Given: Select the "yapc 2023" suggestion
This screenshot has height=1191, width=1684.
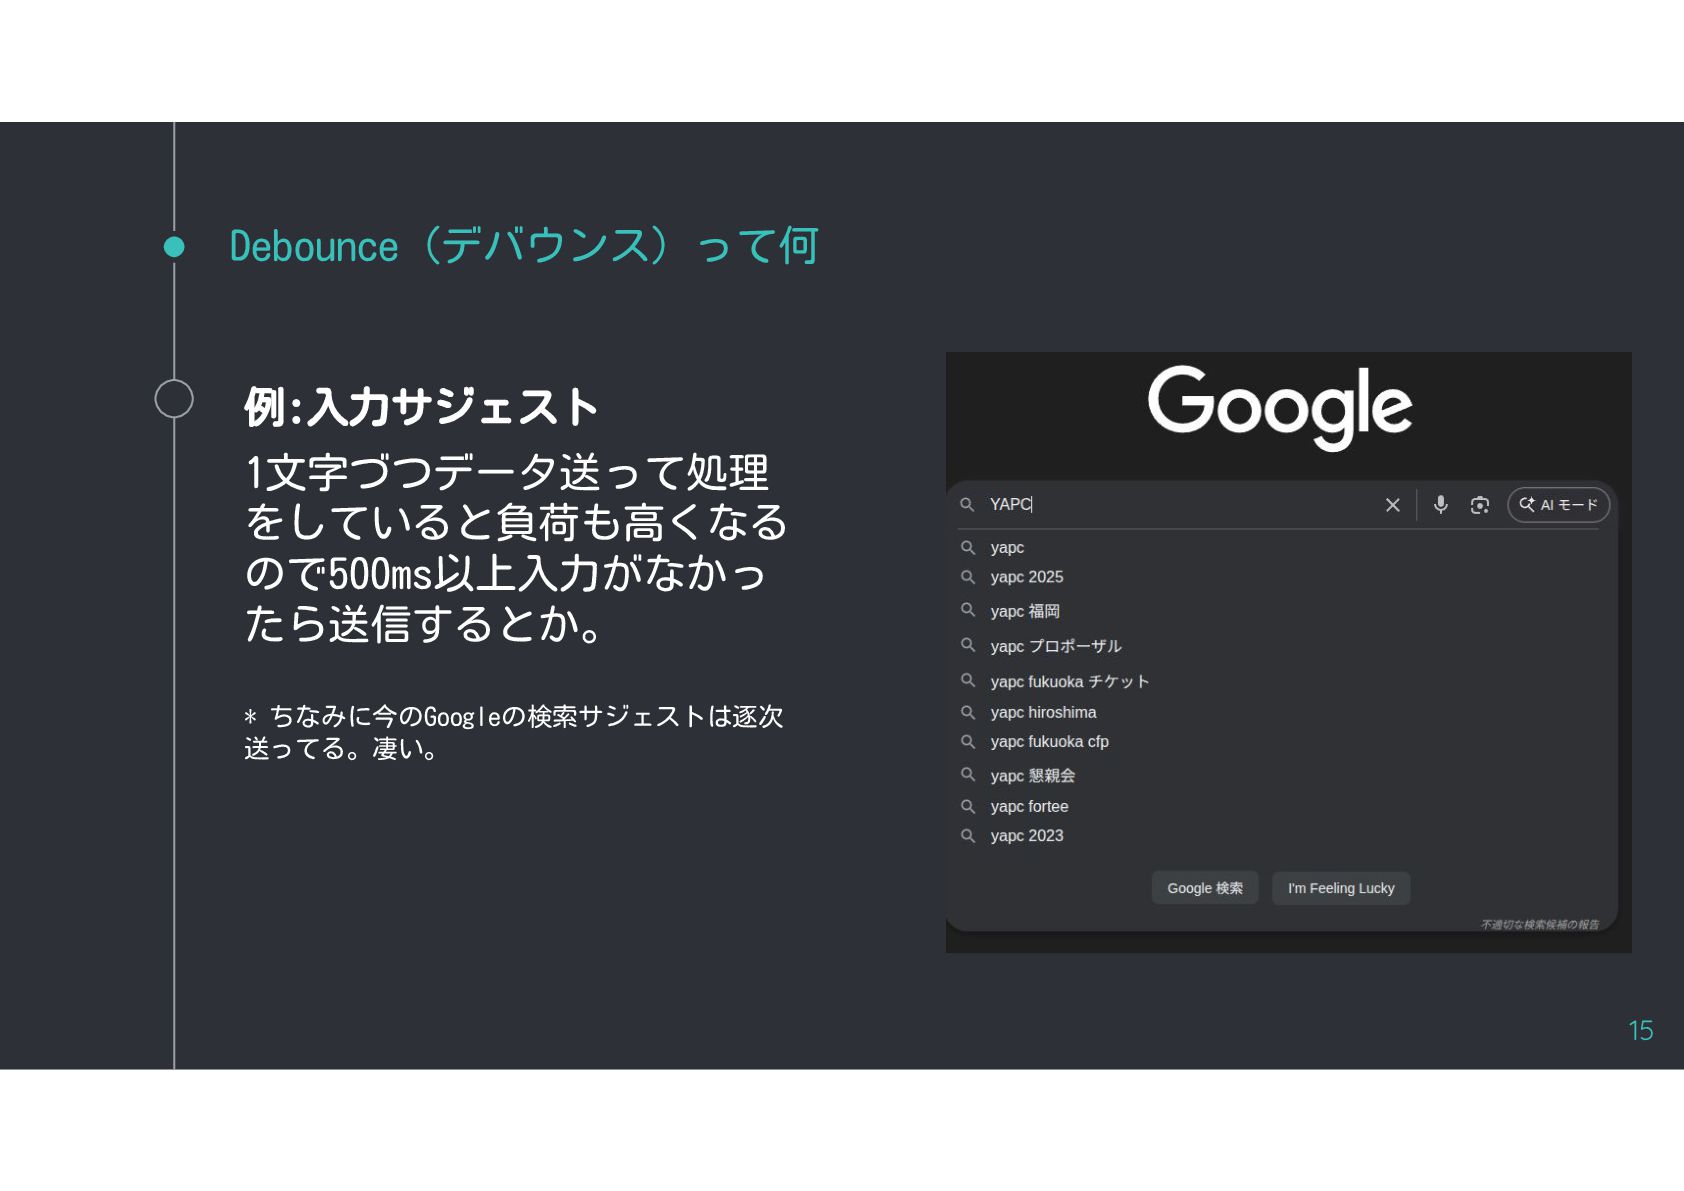Looking at the screenshot, I should click(x=1027, y=836).
